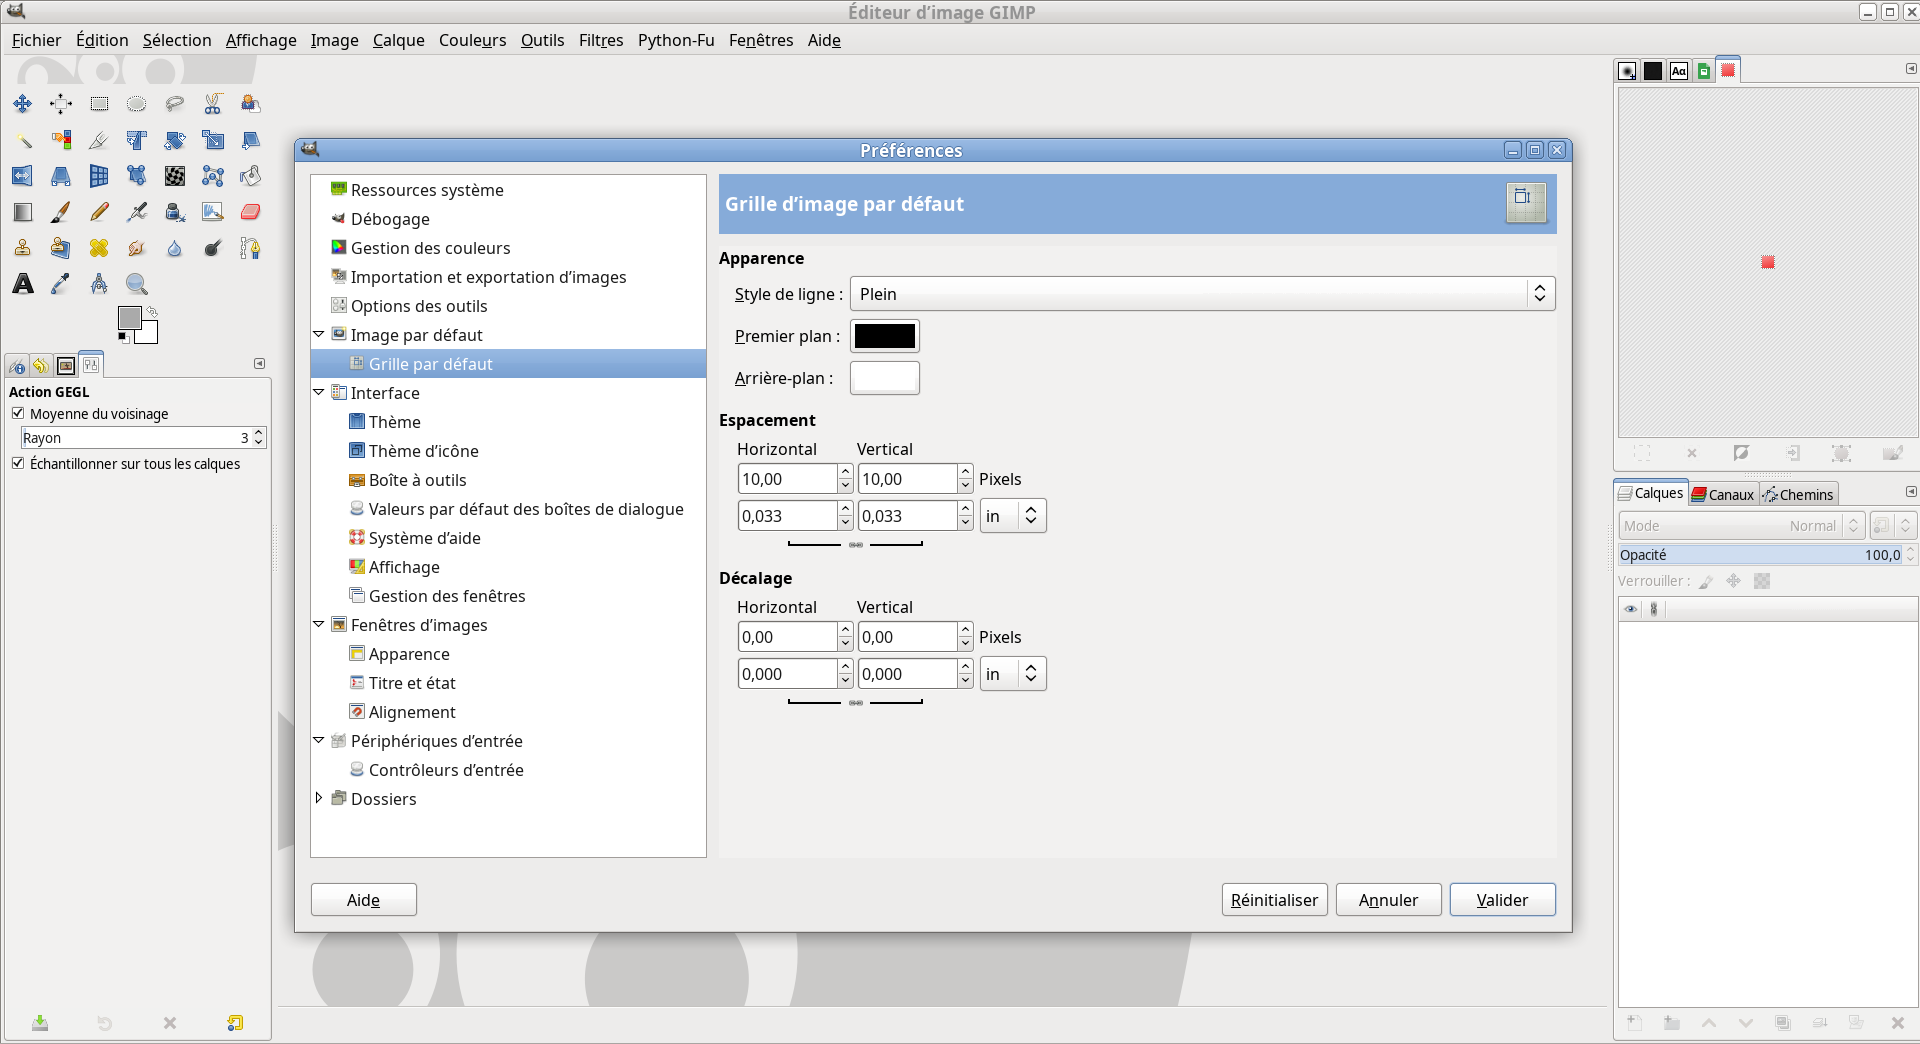The width and height of the screenshot is (1920, 1044).
Task: Choose the Eraser tool
Action: (251, 212)
